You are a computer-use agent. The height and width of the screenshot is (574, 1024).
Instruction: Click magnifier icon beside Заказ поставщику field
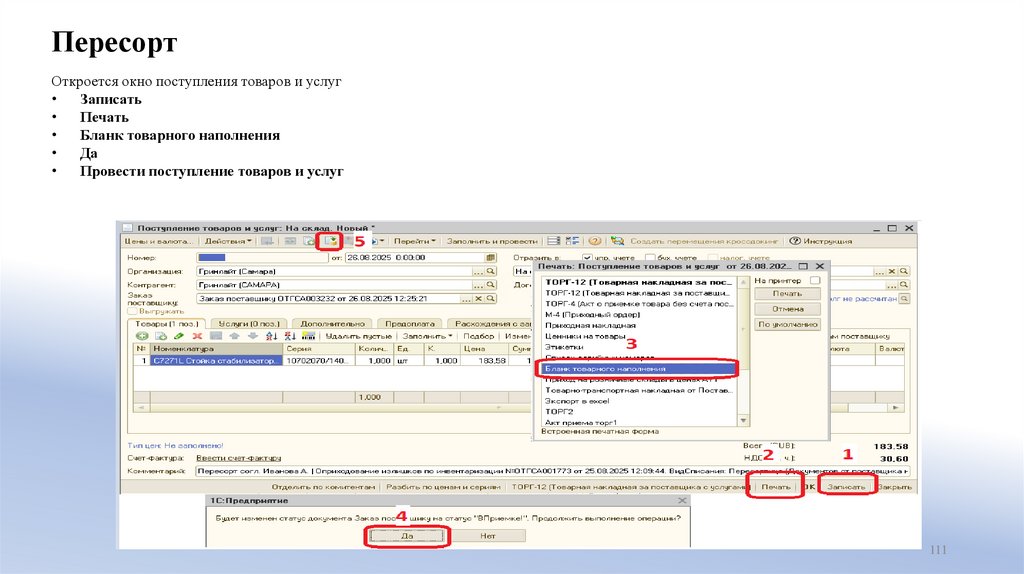[491, 298]
